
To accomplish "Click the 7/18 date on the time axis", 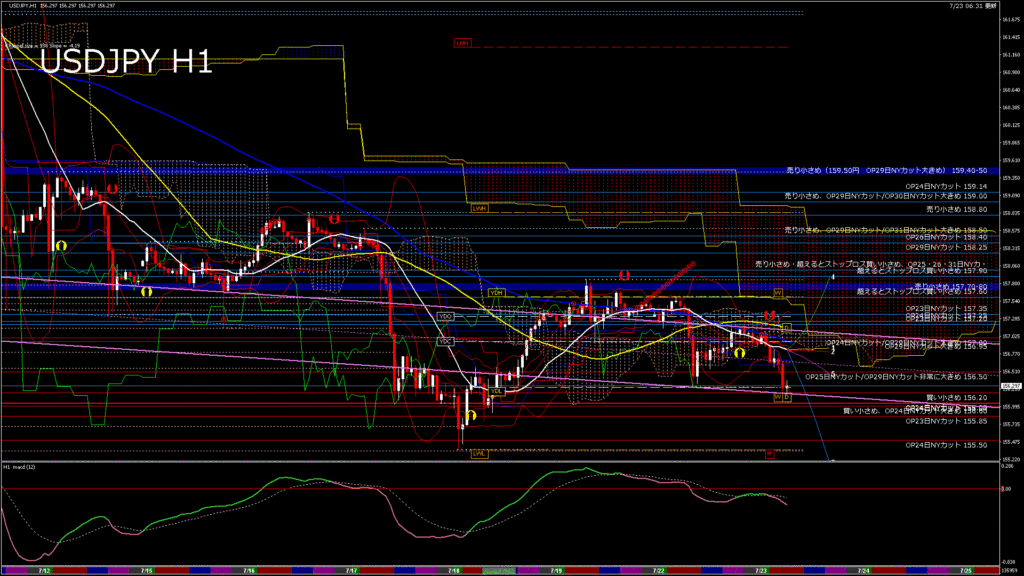I will (x=454, y=570).
